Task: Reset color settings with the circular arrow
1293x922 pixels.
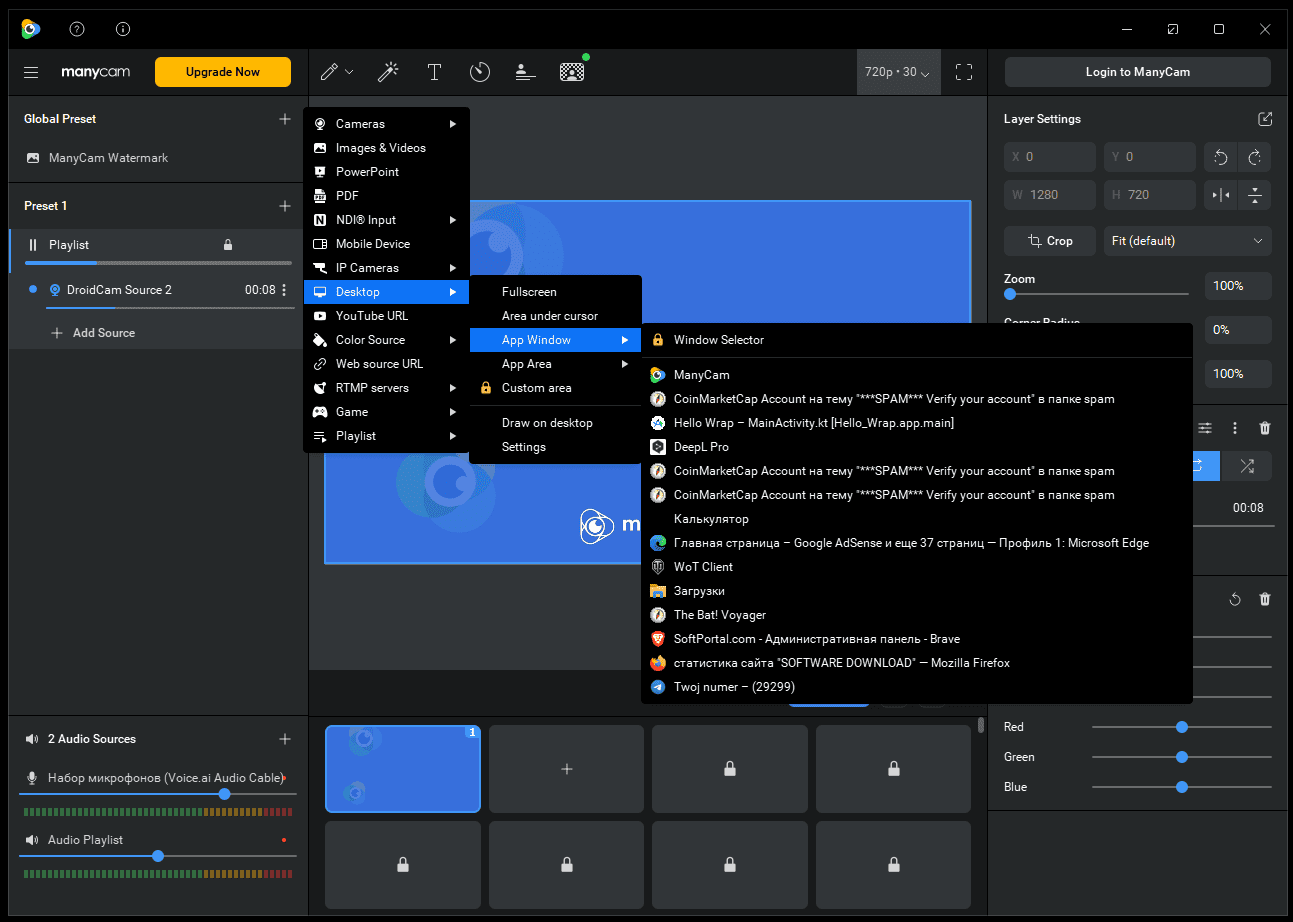Action: coord(1235,599)
